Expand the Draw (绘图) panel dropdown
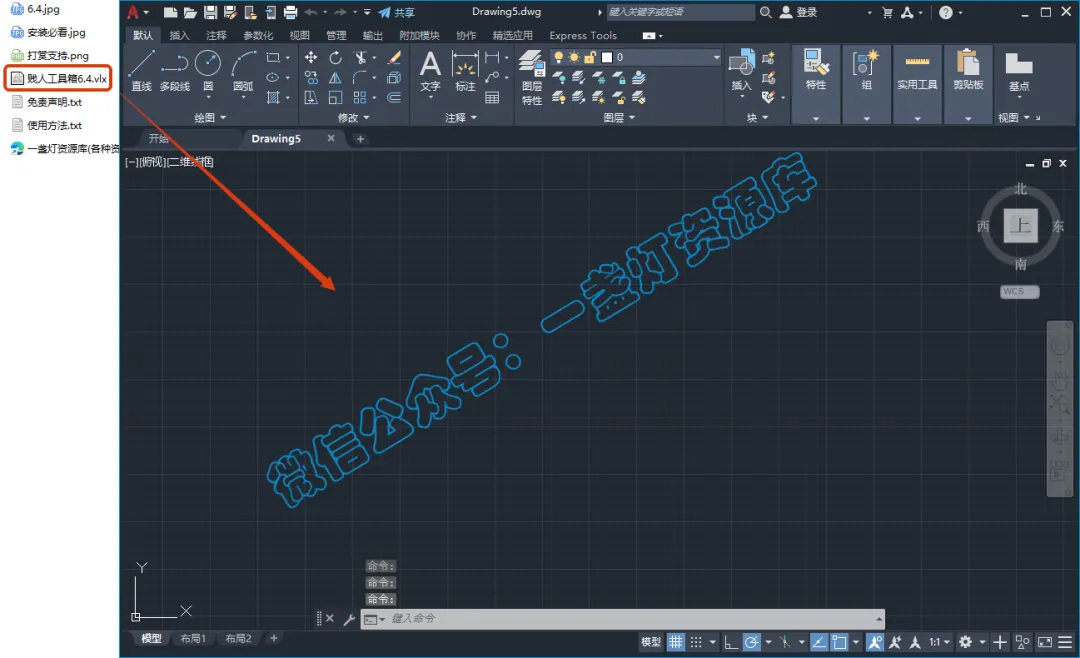 (210, 118)
